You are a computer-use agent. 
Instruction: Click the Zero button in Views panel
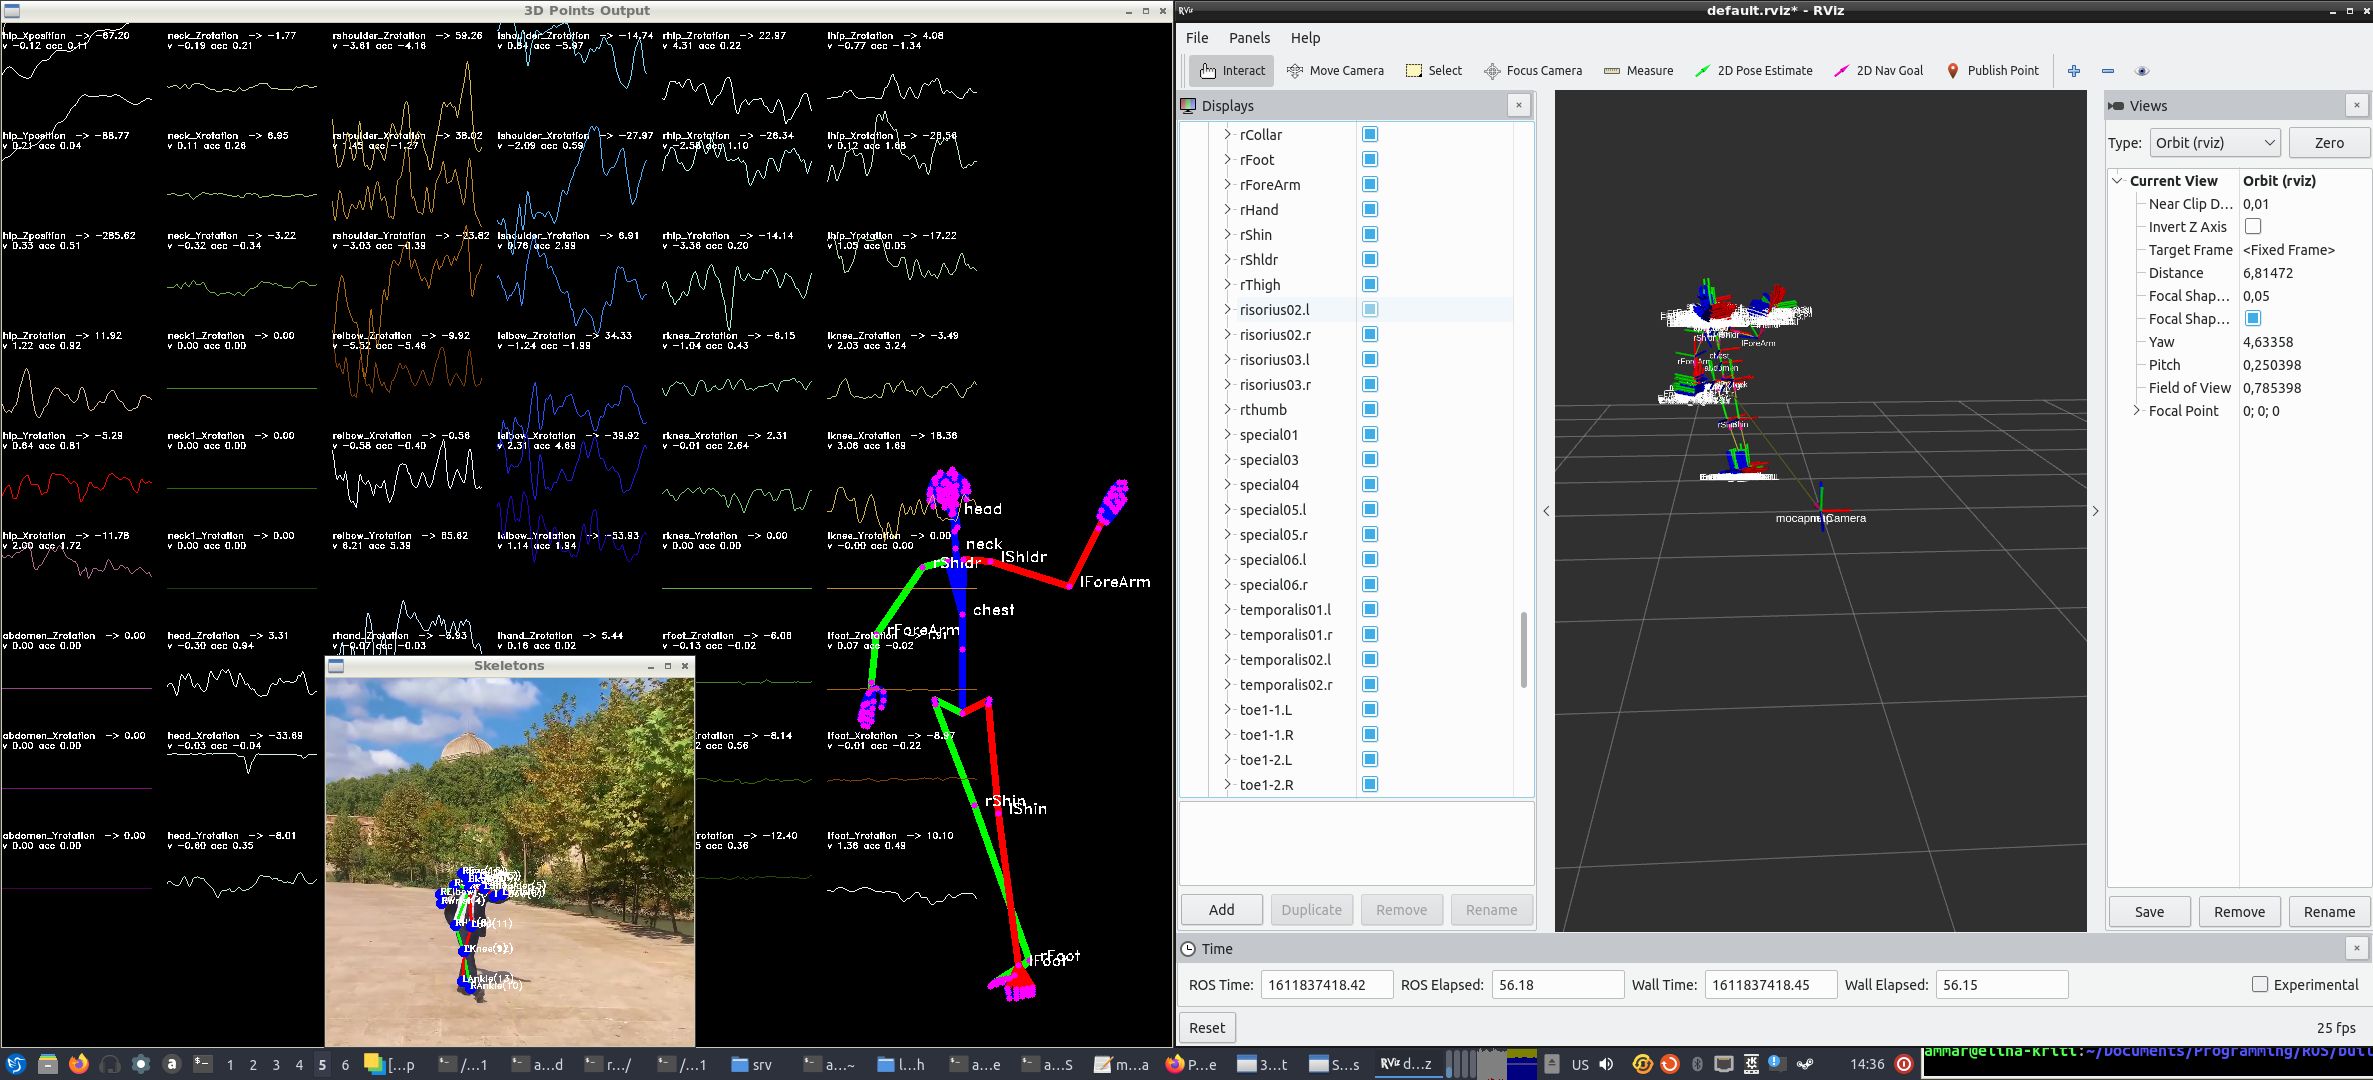coord(2329,142)
